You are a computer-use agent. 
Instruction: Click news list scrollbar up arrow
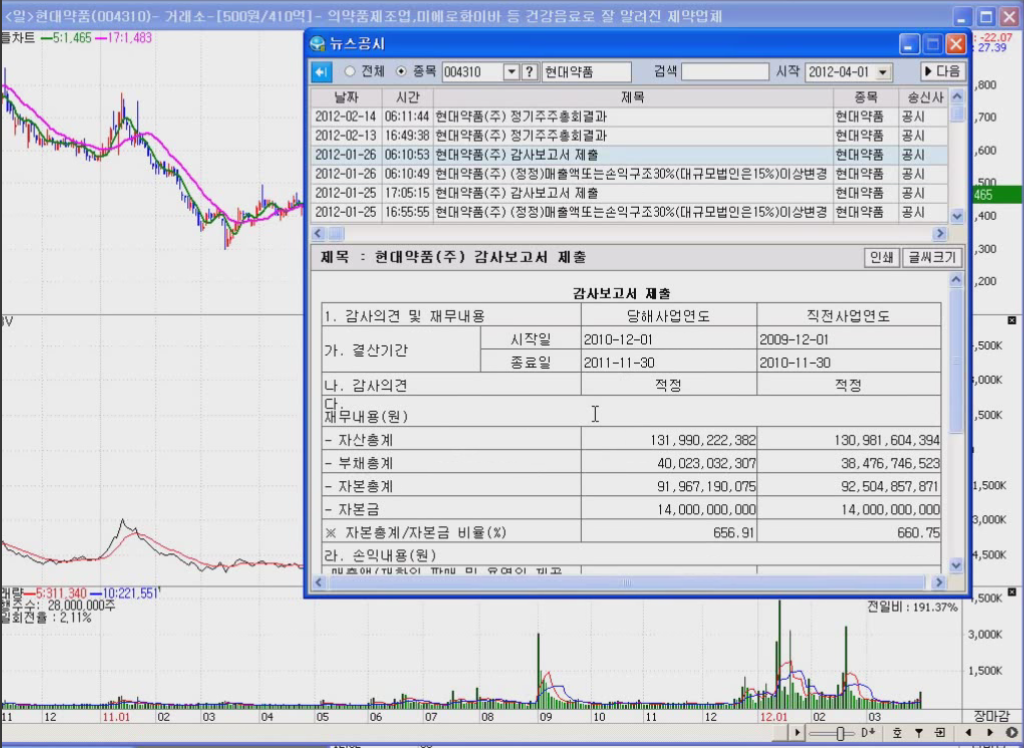[957, 97]
